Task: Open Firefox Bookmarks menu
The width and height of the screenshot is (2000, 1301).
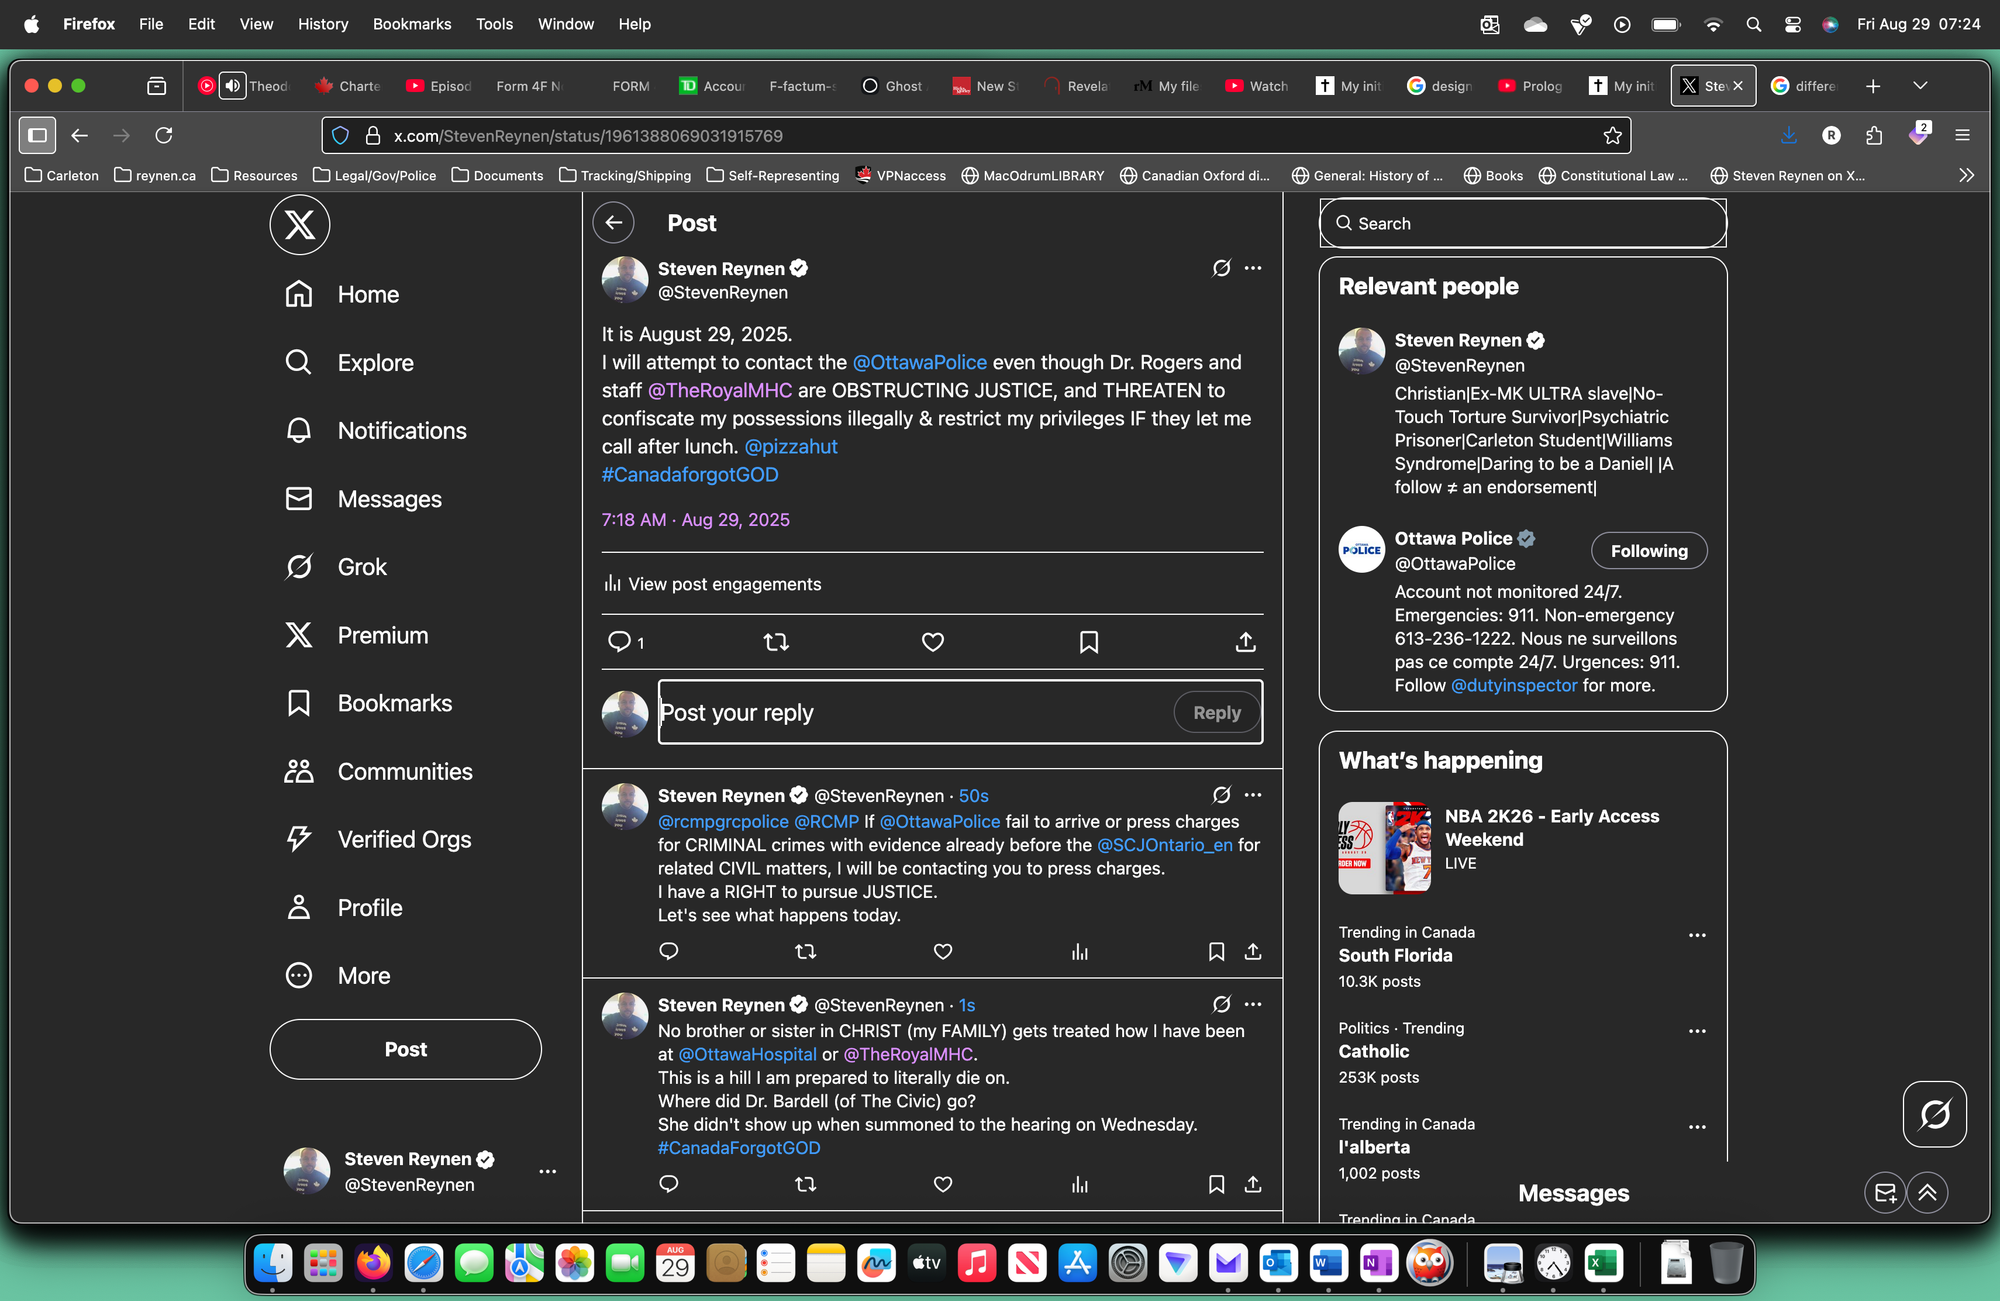Action: pos(412,24)
